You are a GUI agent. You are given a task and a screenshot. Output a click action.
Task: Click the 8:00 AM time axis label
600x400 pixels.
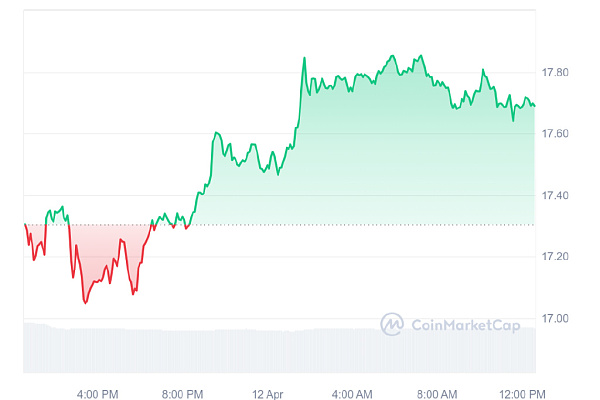click(x=437, y=392)
